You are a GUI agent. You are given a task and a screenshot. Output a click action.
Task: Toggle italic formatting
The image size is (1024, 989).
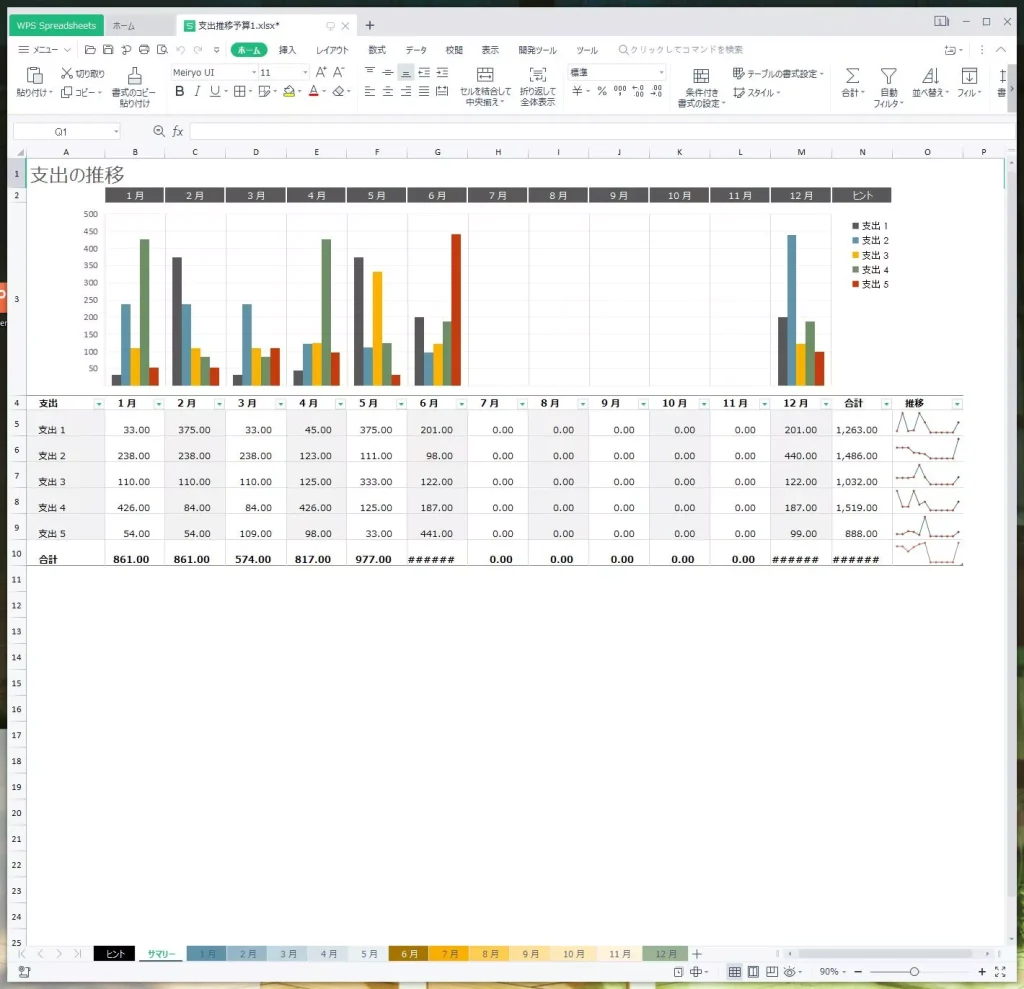198,91
